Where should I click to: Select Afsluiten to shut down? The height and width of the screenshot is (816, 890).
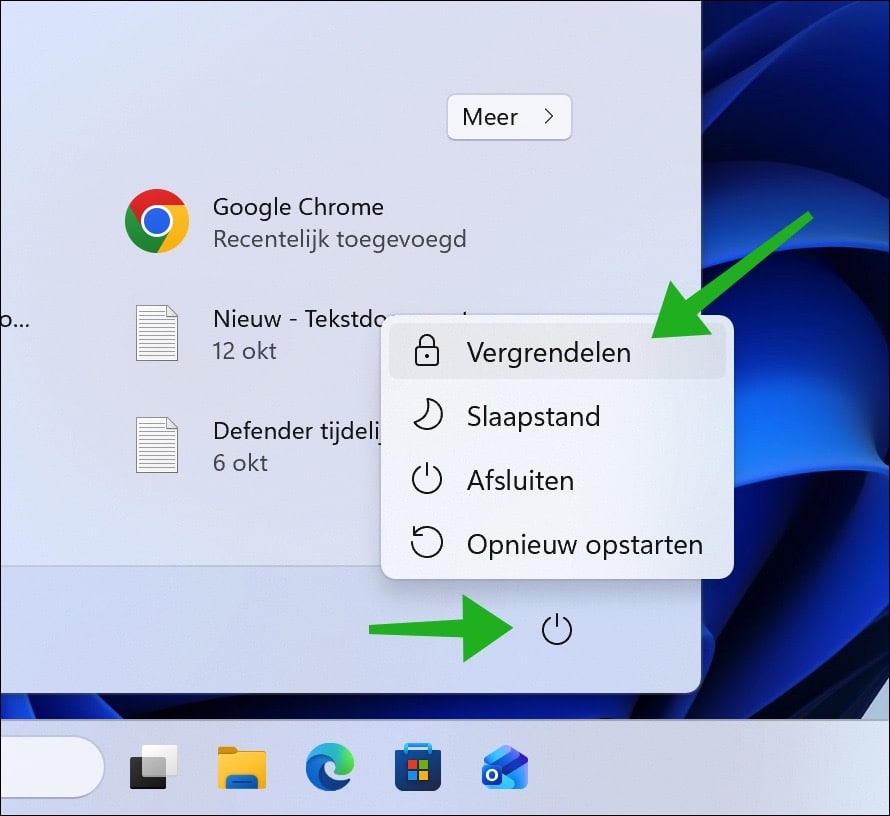(x=519, y=480)
